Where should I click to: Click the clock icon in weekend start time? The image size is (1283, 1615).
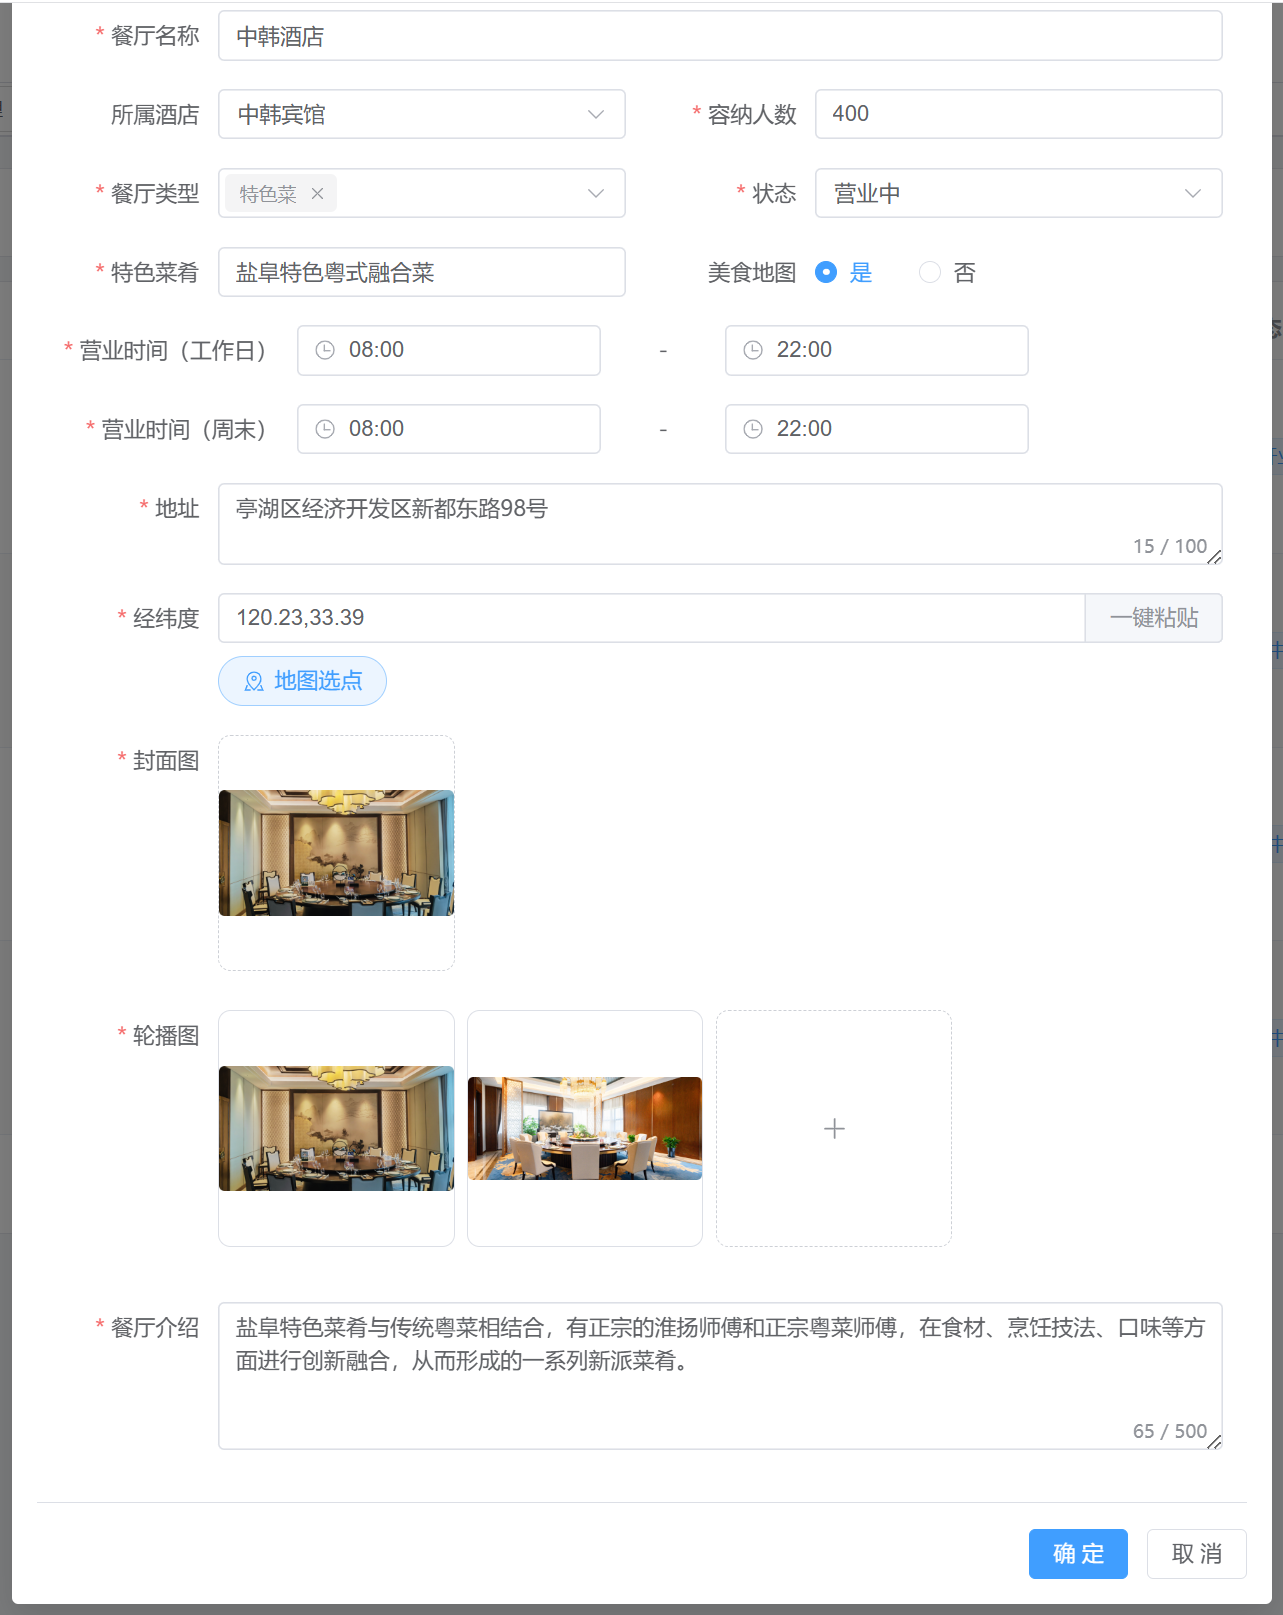tap(325, 429)
